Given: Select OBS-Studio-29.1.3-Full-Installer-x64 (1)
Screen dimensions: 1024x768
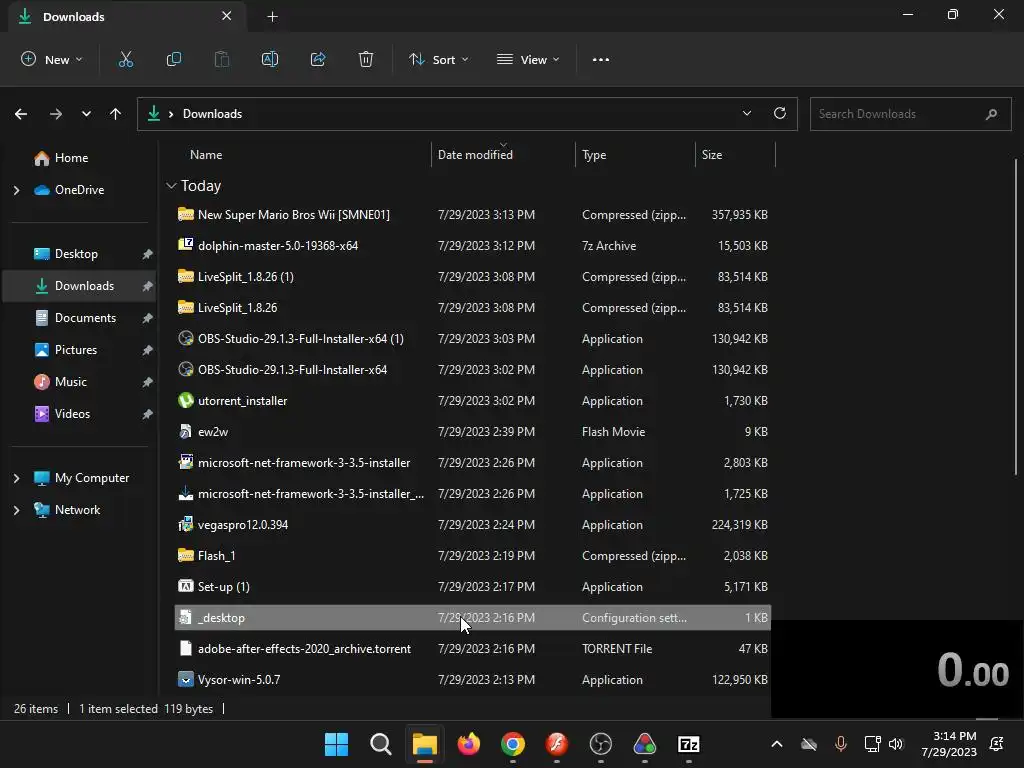Looking at the screenshot, I should pos(473,339).
